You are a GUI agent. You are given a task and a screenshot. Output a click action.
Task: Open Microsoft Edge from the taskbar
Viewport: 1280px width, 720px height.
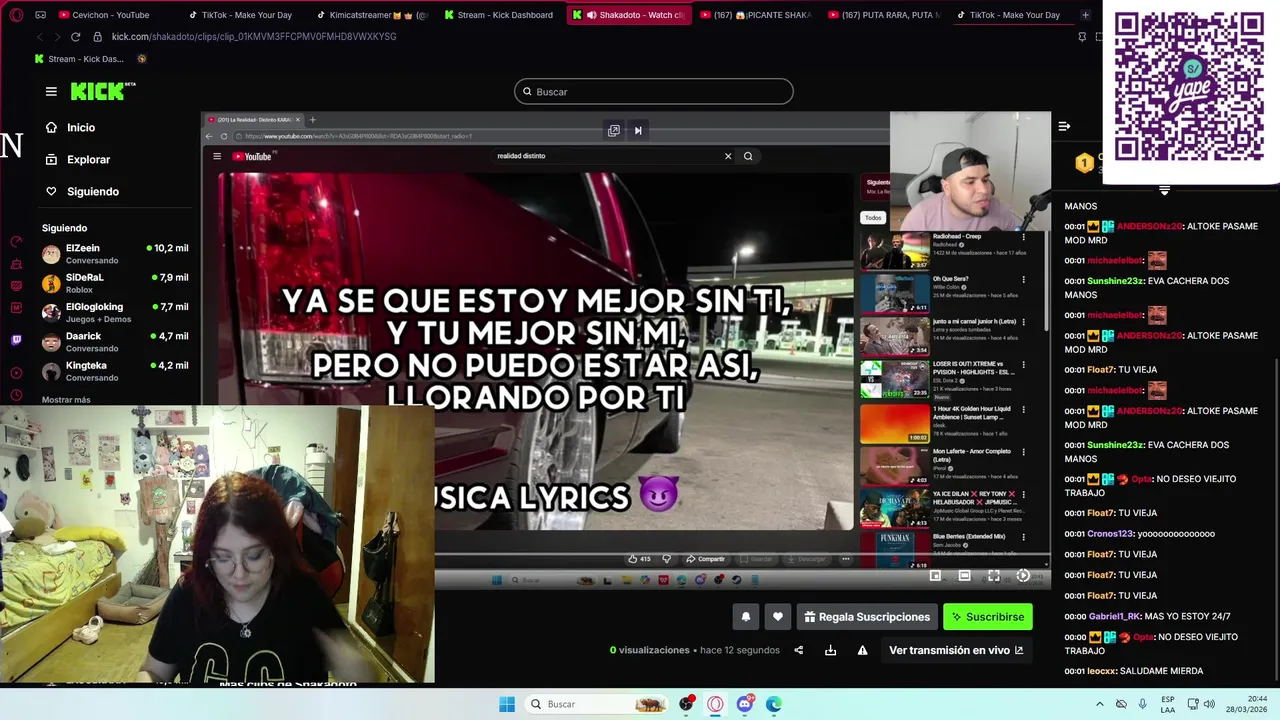[x=774, y=704]
